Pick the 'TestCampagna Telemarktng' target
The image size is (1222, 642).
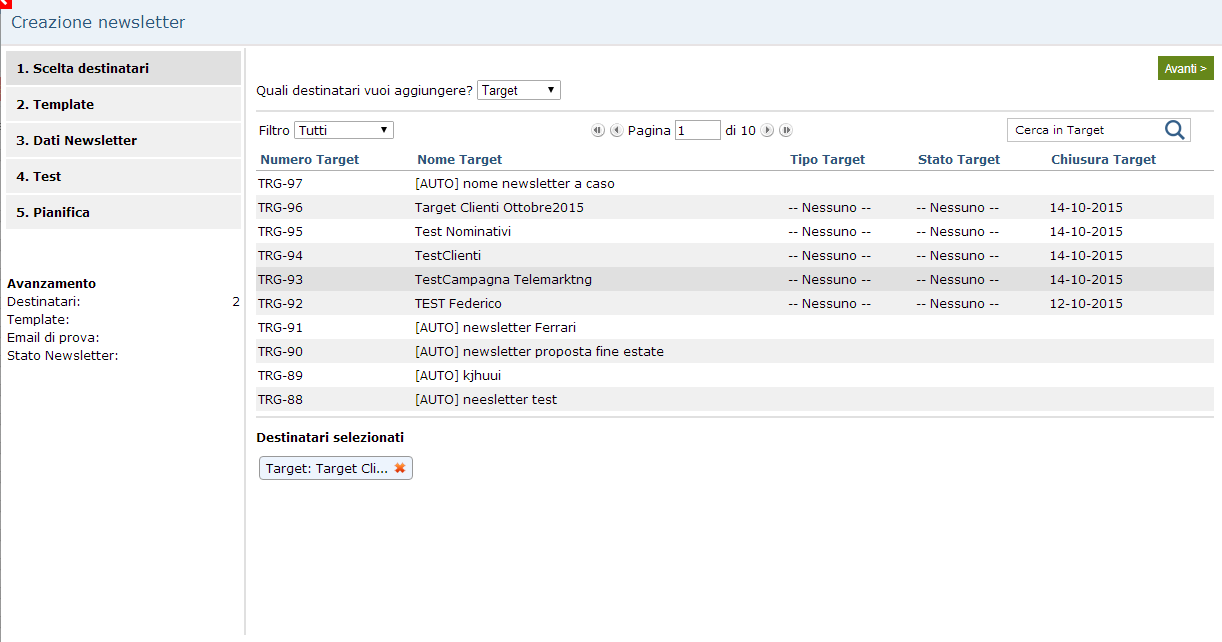503,280
